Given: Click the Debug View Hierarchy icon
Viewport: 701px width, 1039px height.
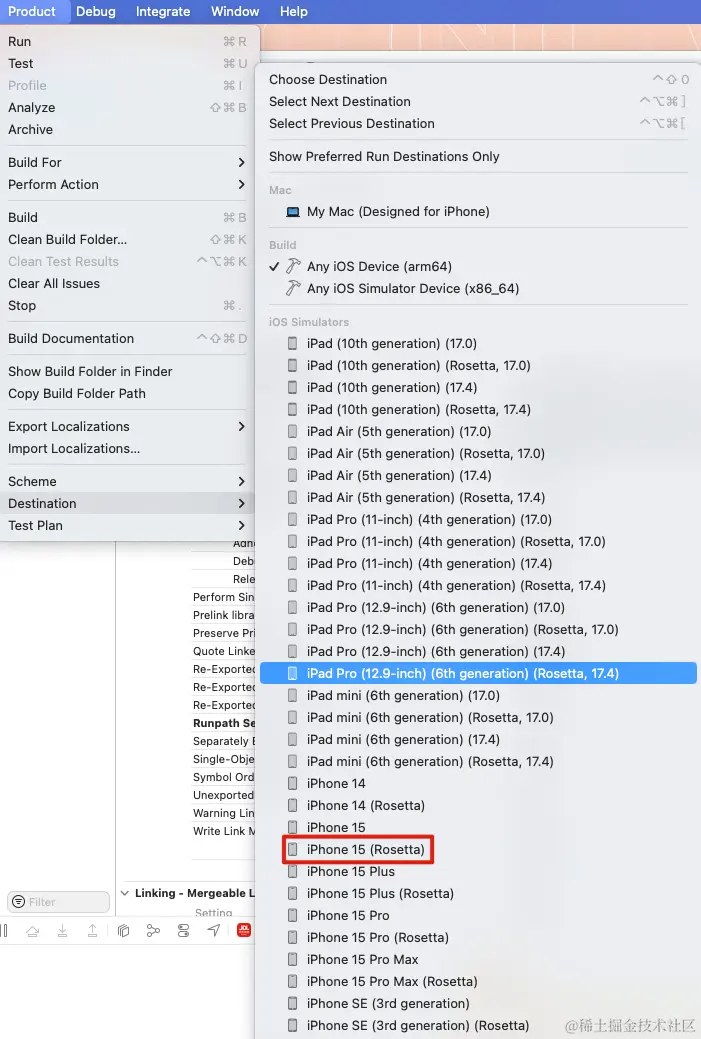Looking at the screenshot, I should [123, 930].
